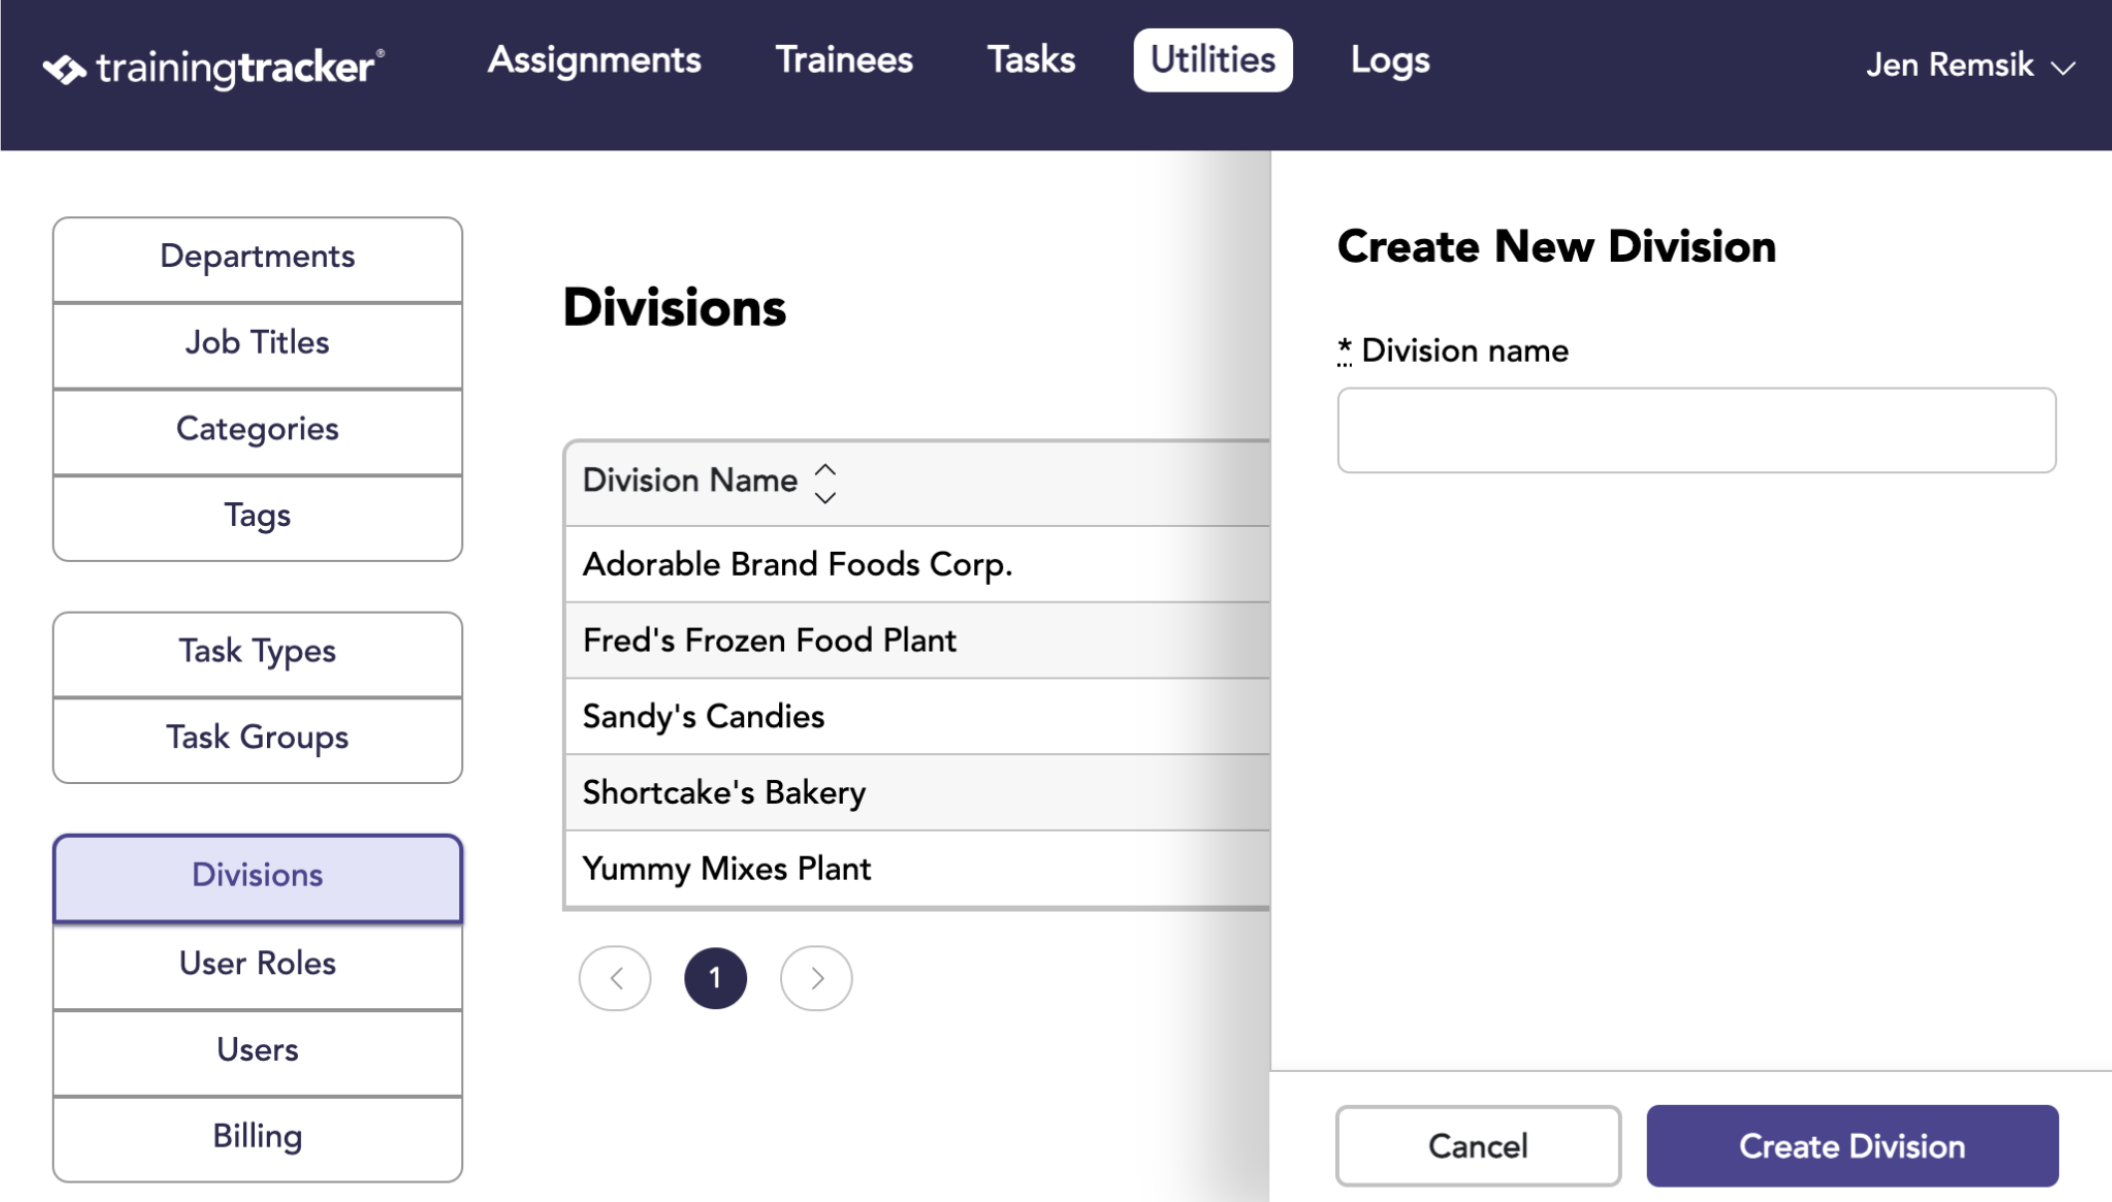The width and height of the screenshot is (2112, 1202).
Task: Select the Sandy's Candies row
Action: (x=917, y=716)
